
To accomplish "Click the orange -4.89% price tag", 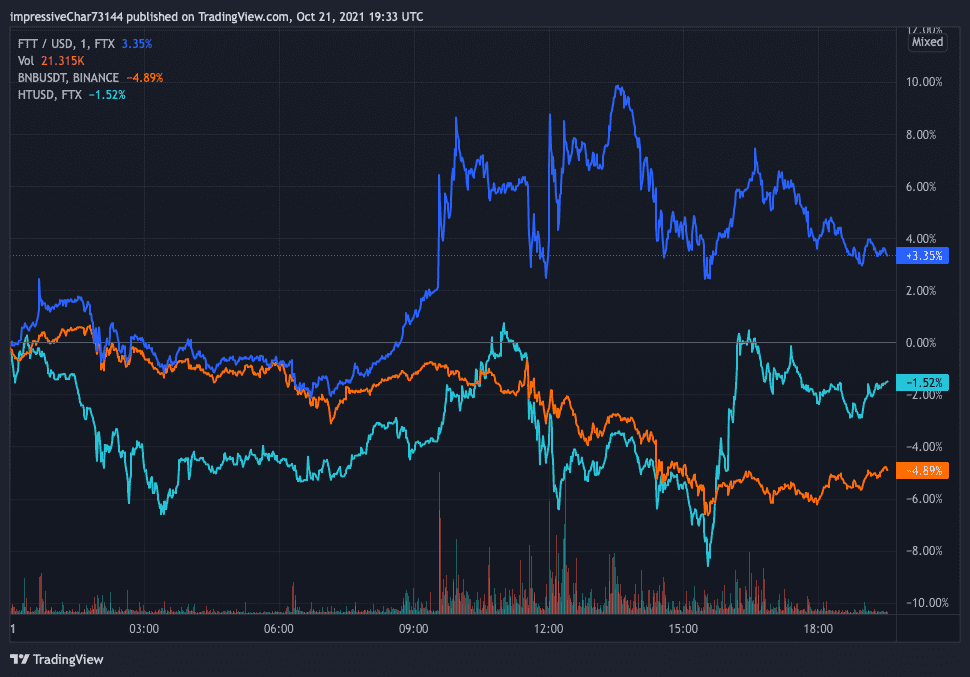I will [x=925, y=471].
